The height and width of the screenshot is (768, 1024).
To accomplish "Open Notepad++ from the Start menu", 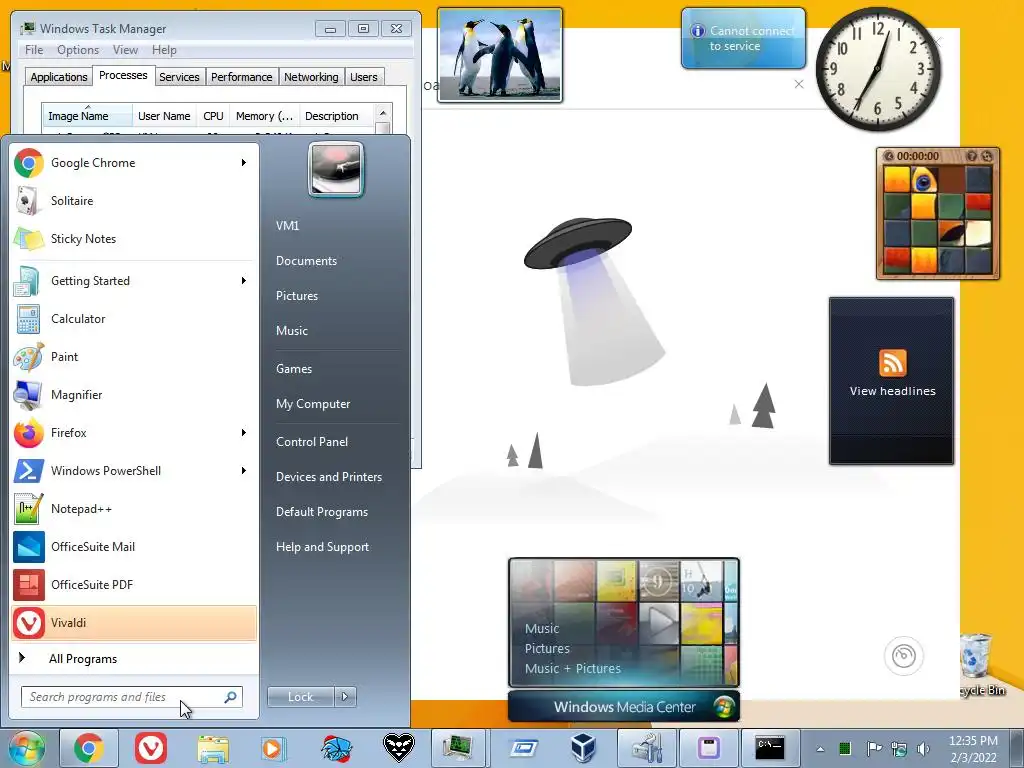I will [134, 509].
